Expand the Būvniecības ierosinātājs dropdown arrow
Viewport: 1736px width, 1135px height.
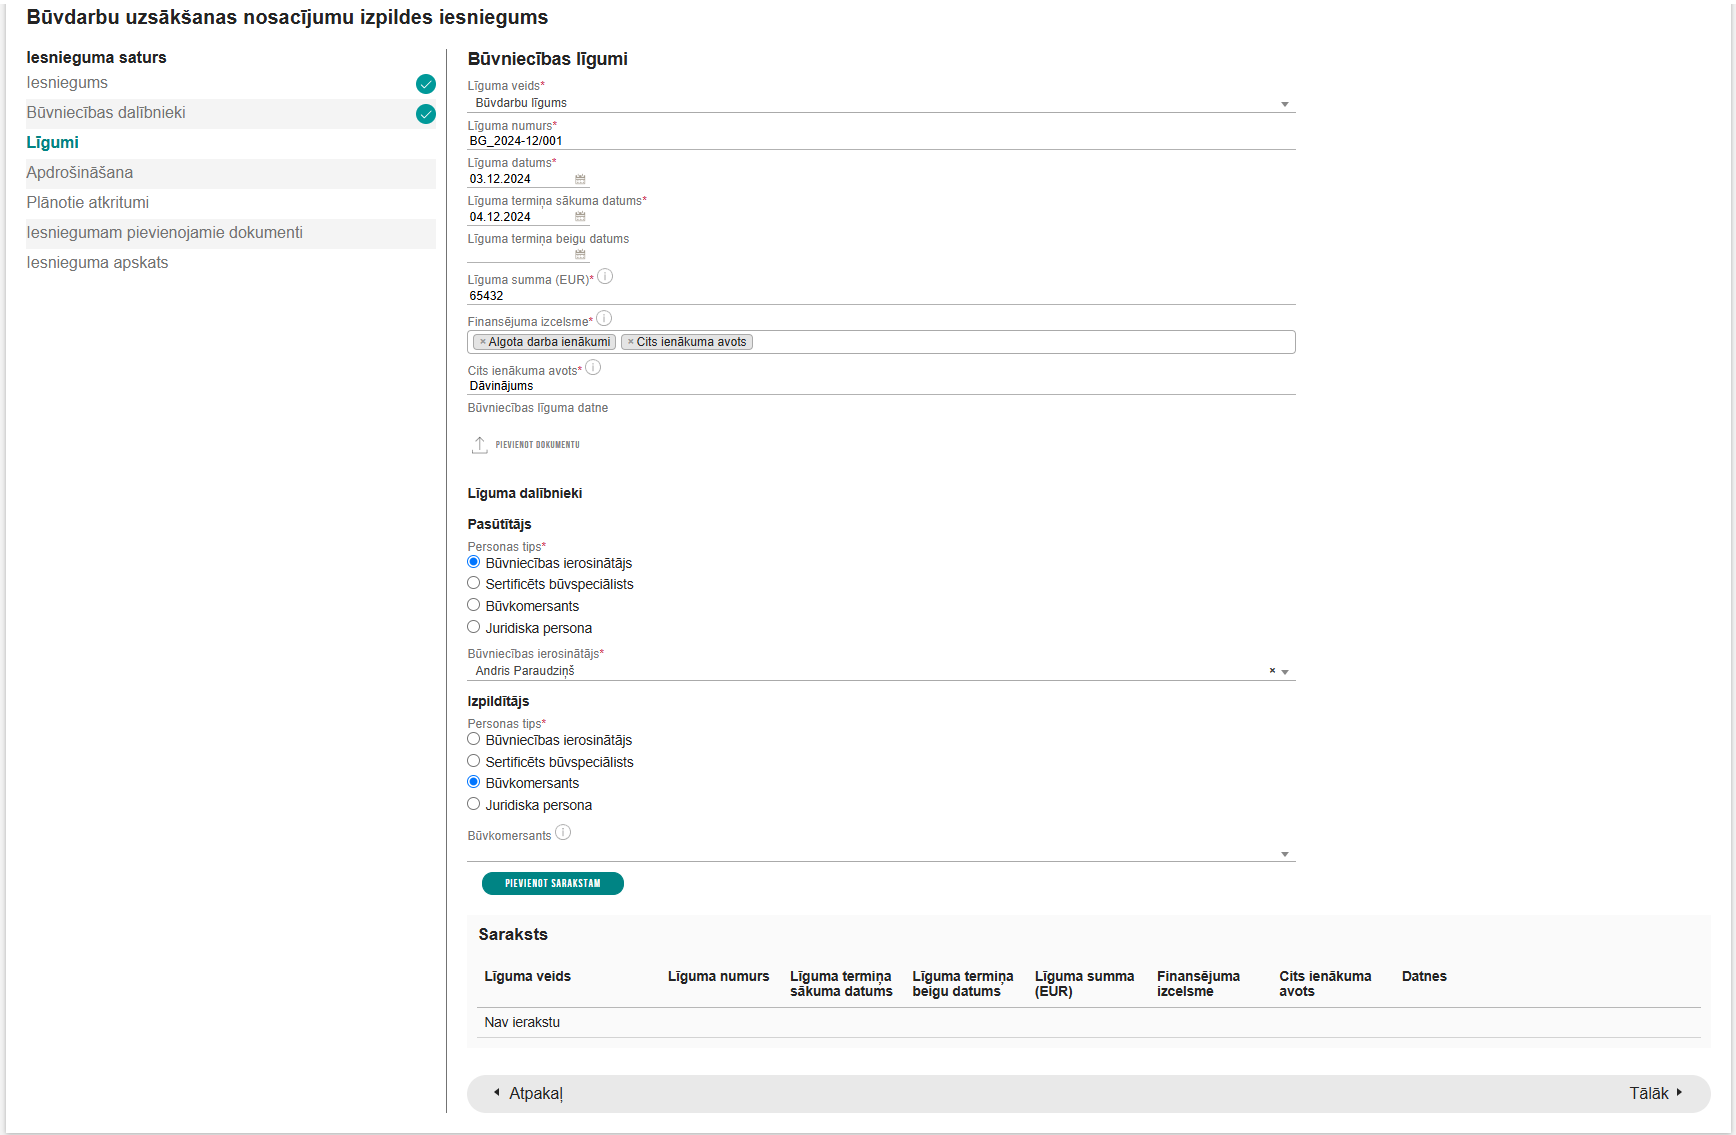coord(1285,672)
